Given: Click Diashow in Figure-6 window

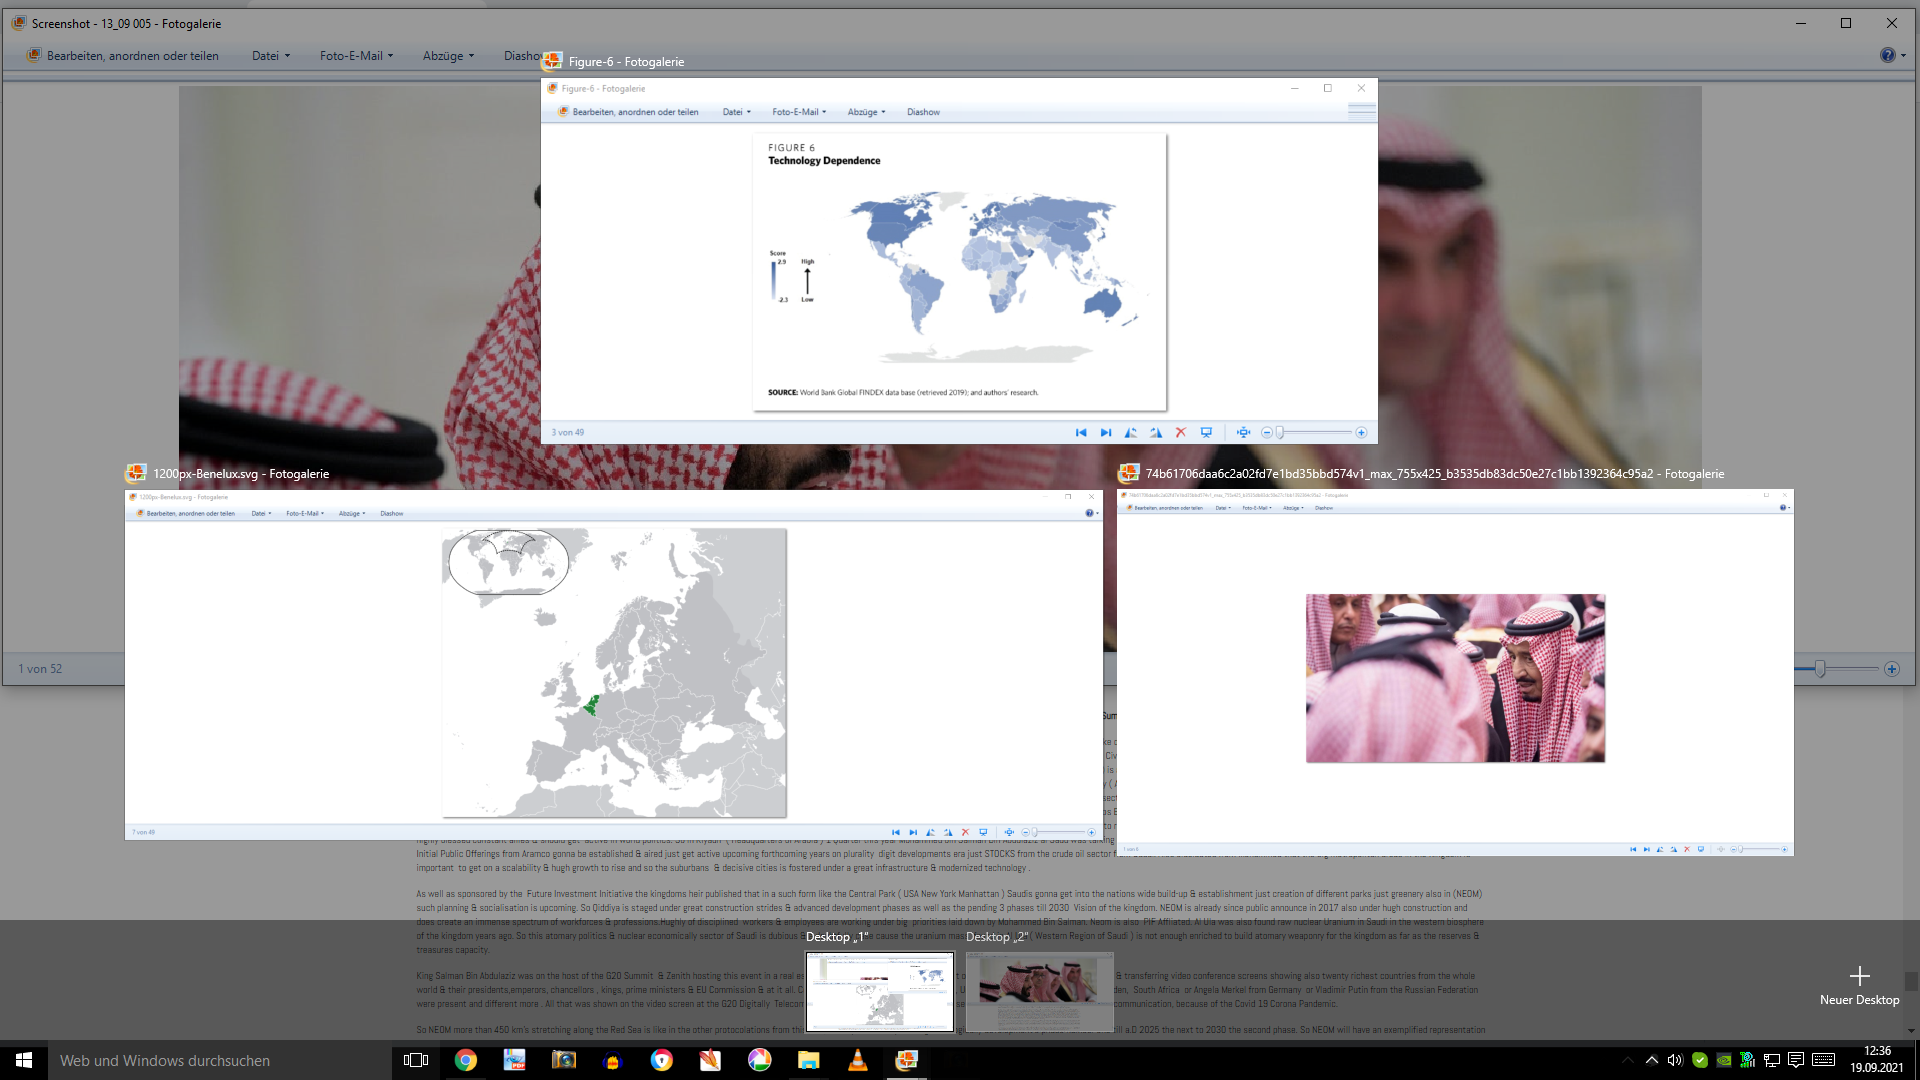Looking at the screenshot, I should coord(923,112).
